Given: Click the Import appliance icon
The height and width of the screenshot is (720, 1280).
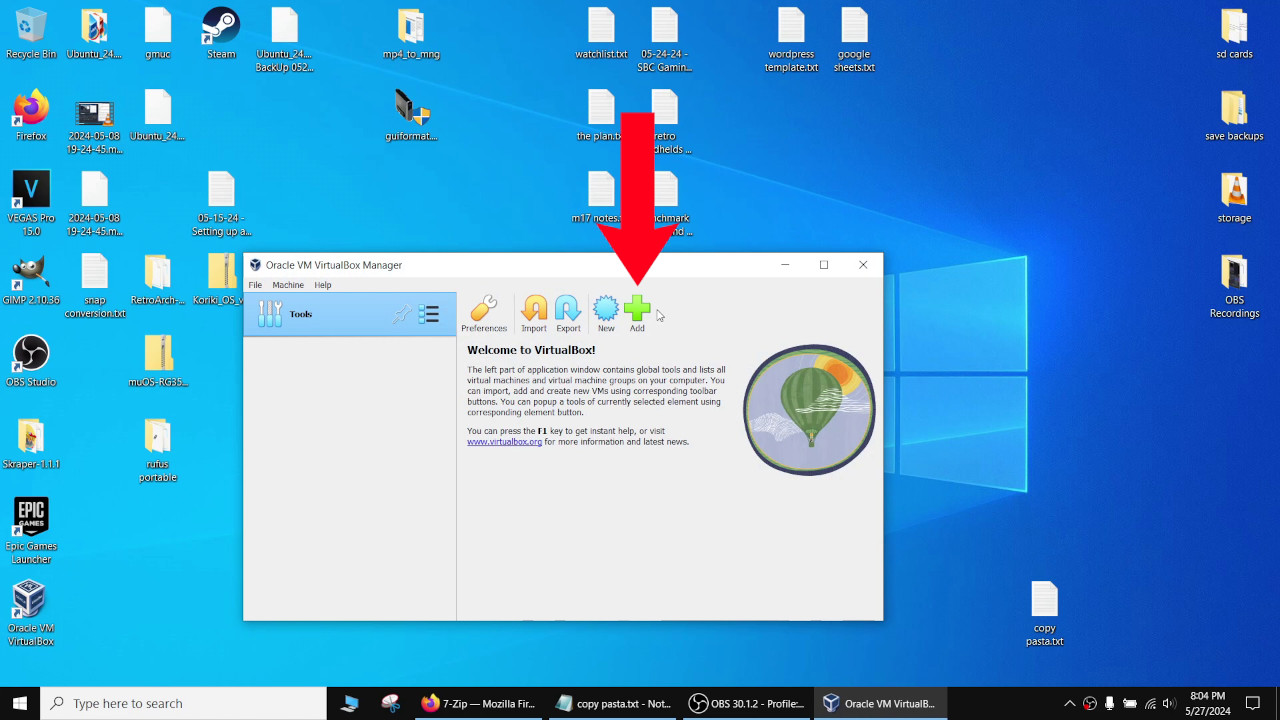Looking at the screenshot, I should tap(534, 314).
